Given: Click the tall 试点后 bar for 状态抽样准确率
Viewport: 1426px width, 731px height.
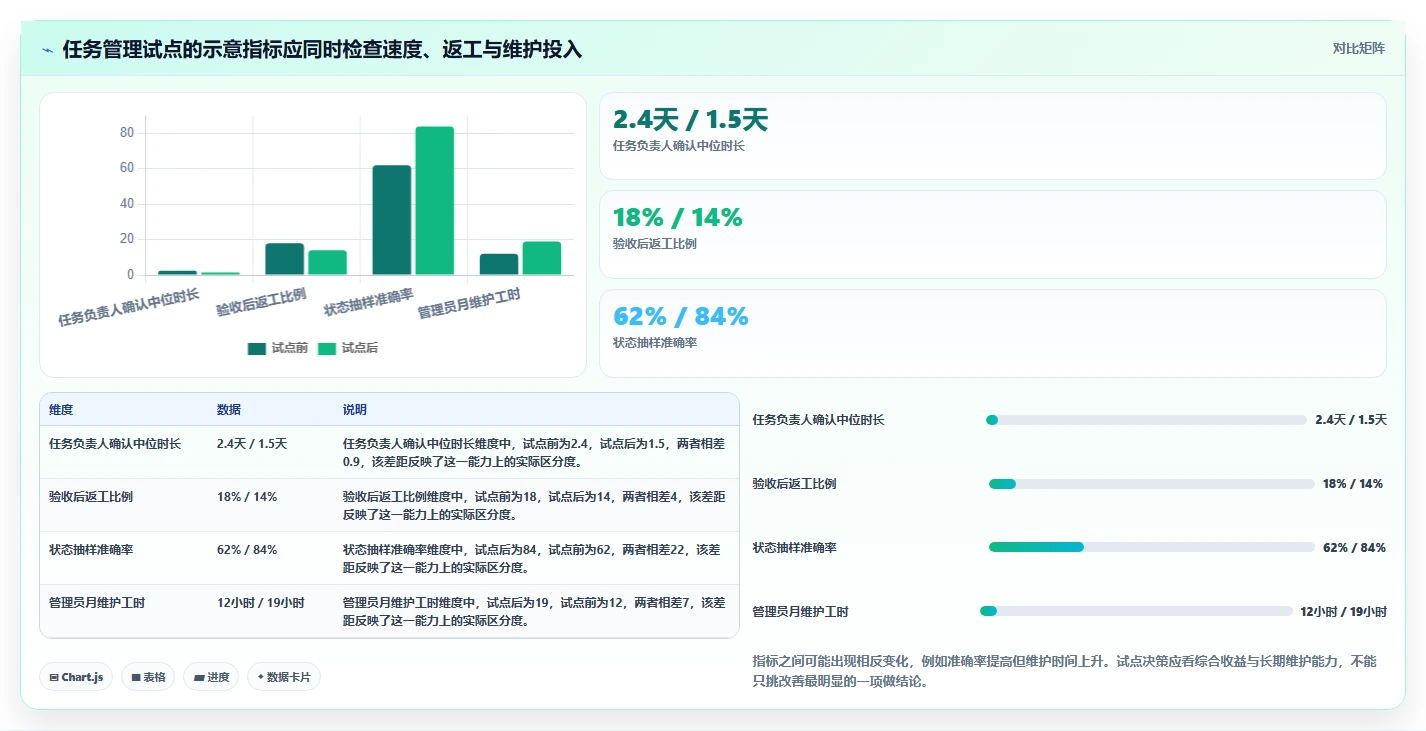Looking at the screenshot, I should [435, 201].
